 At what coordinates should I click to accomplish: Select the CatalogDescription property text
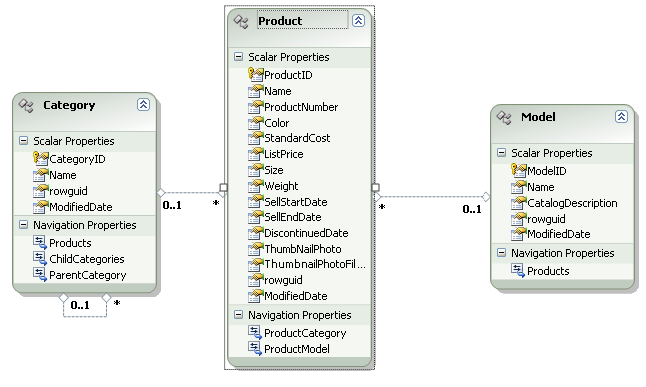pos(572,203)
